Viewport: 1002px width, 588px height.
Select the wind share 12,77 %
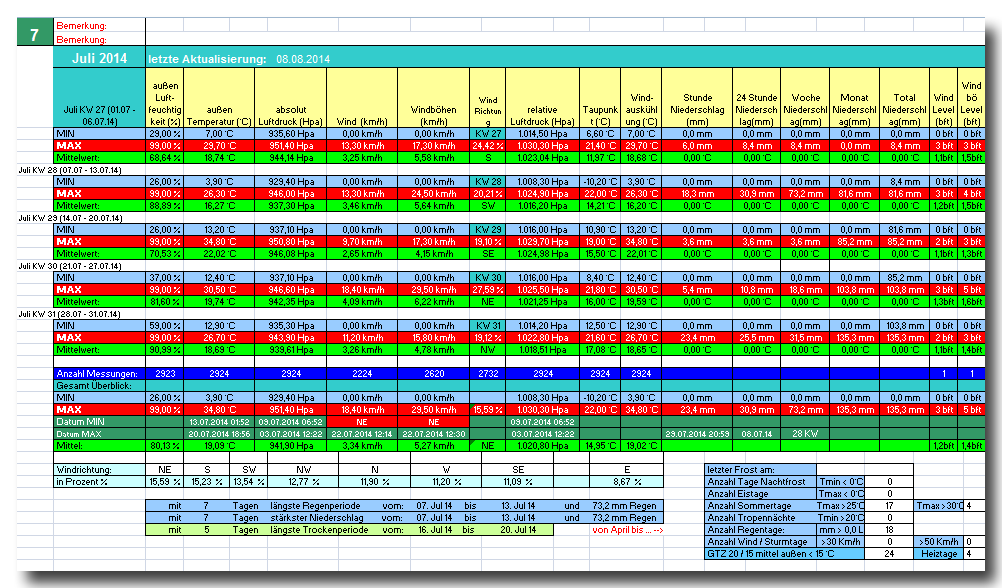tap(303, 482)
